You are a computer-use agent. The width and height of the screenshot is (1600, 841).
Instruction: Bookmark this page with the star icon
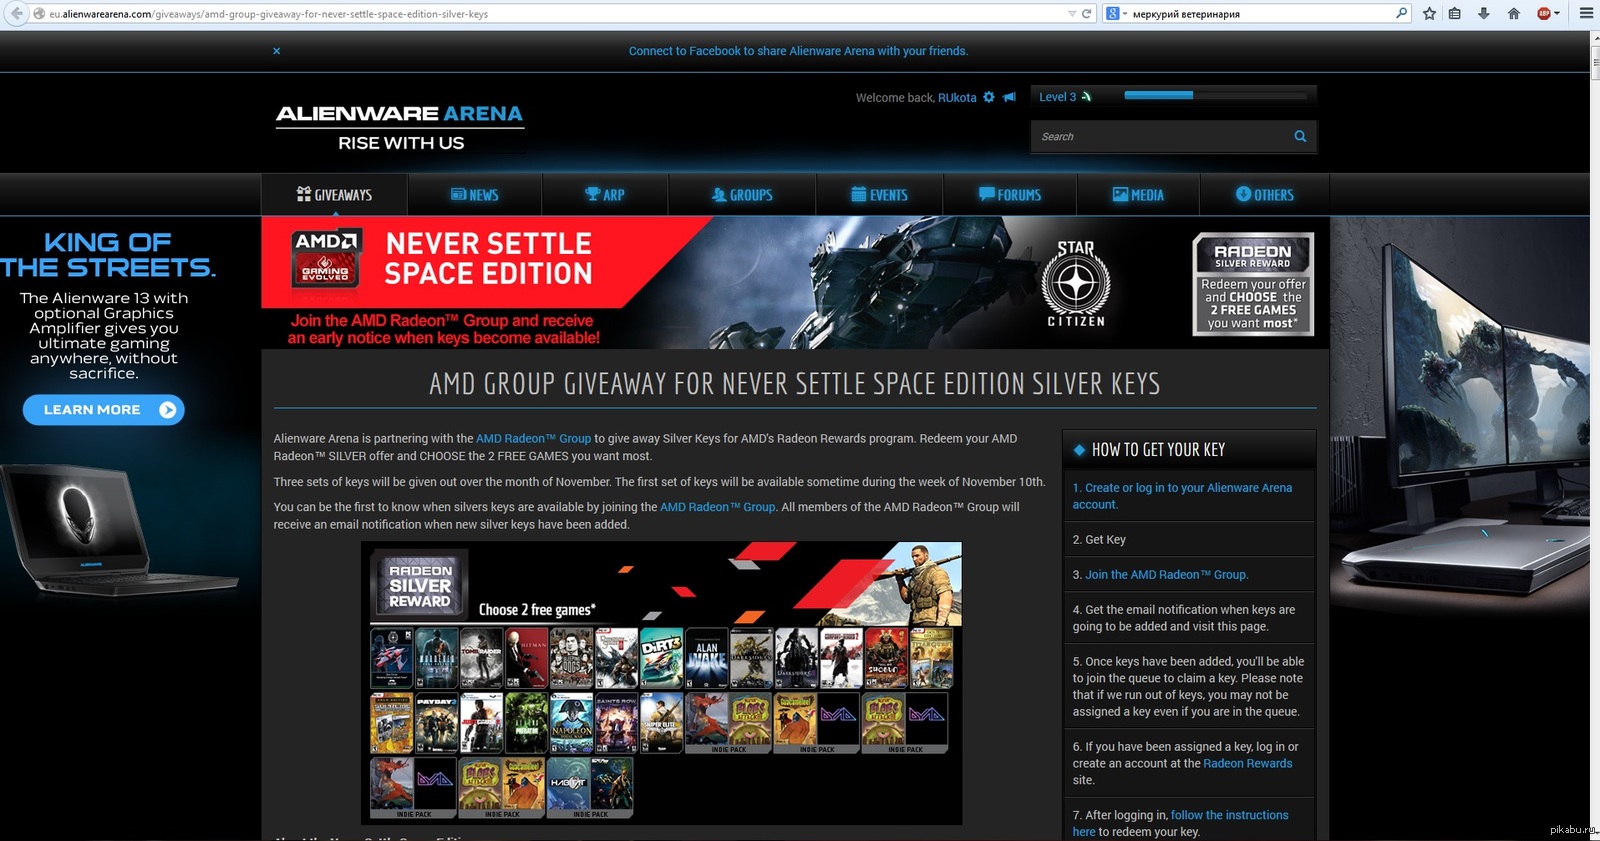pos(1429,14)
